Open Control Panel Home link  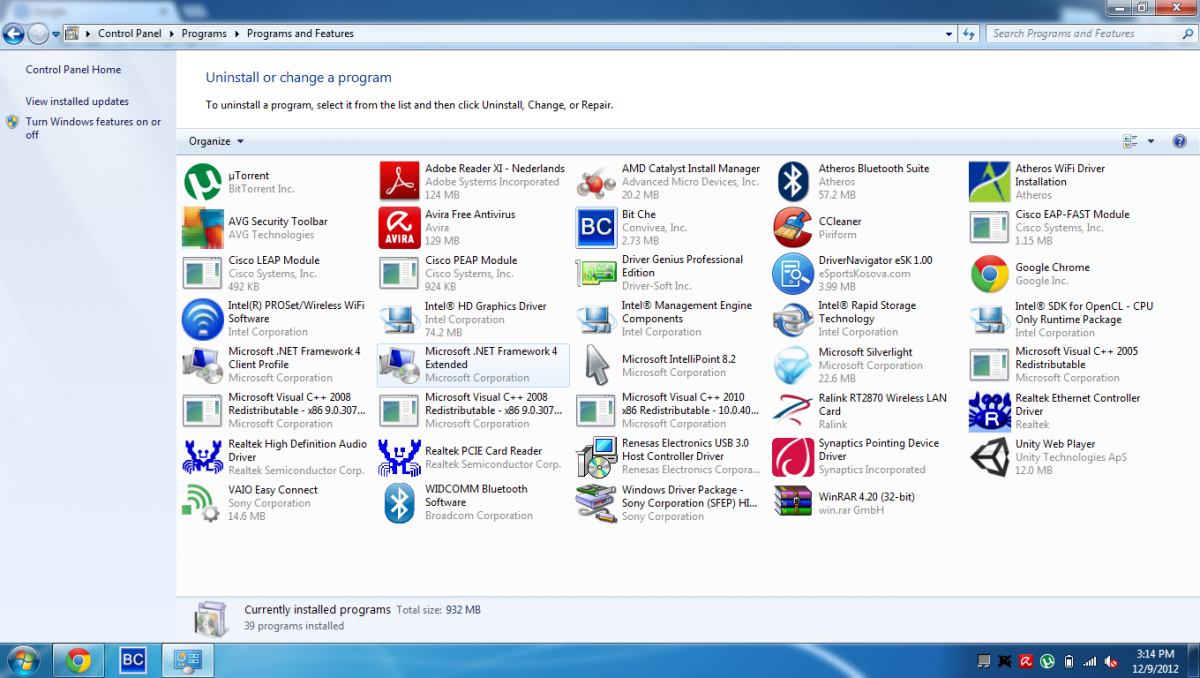[73, 70]
